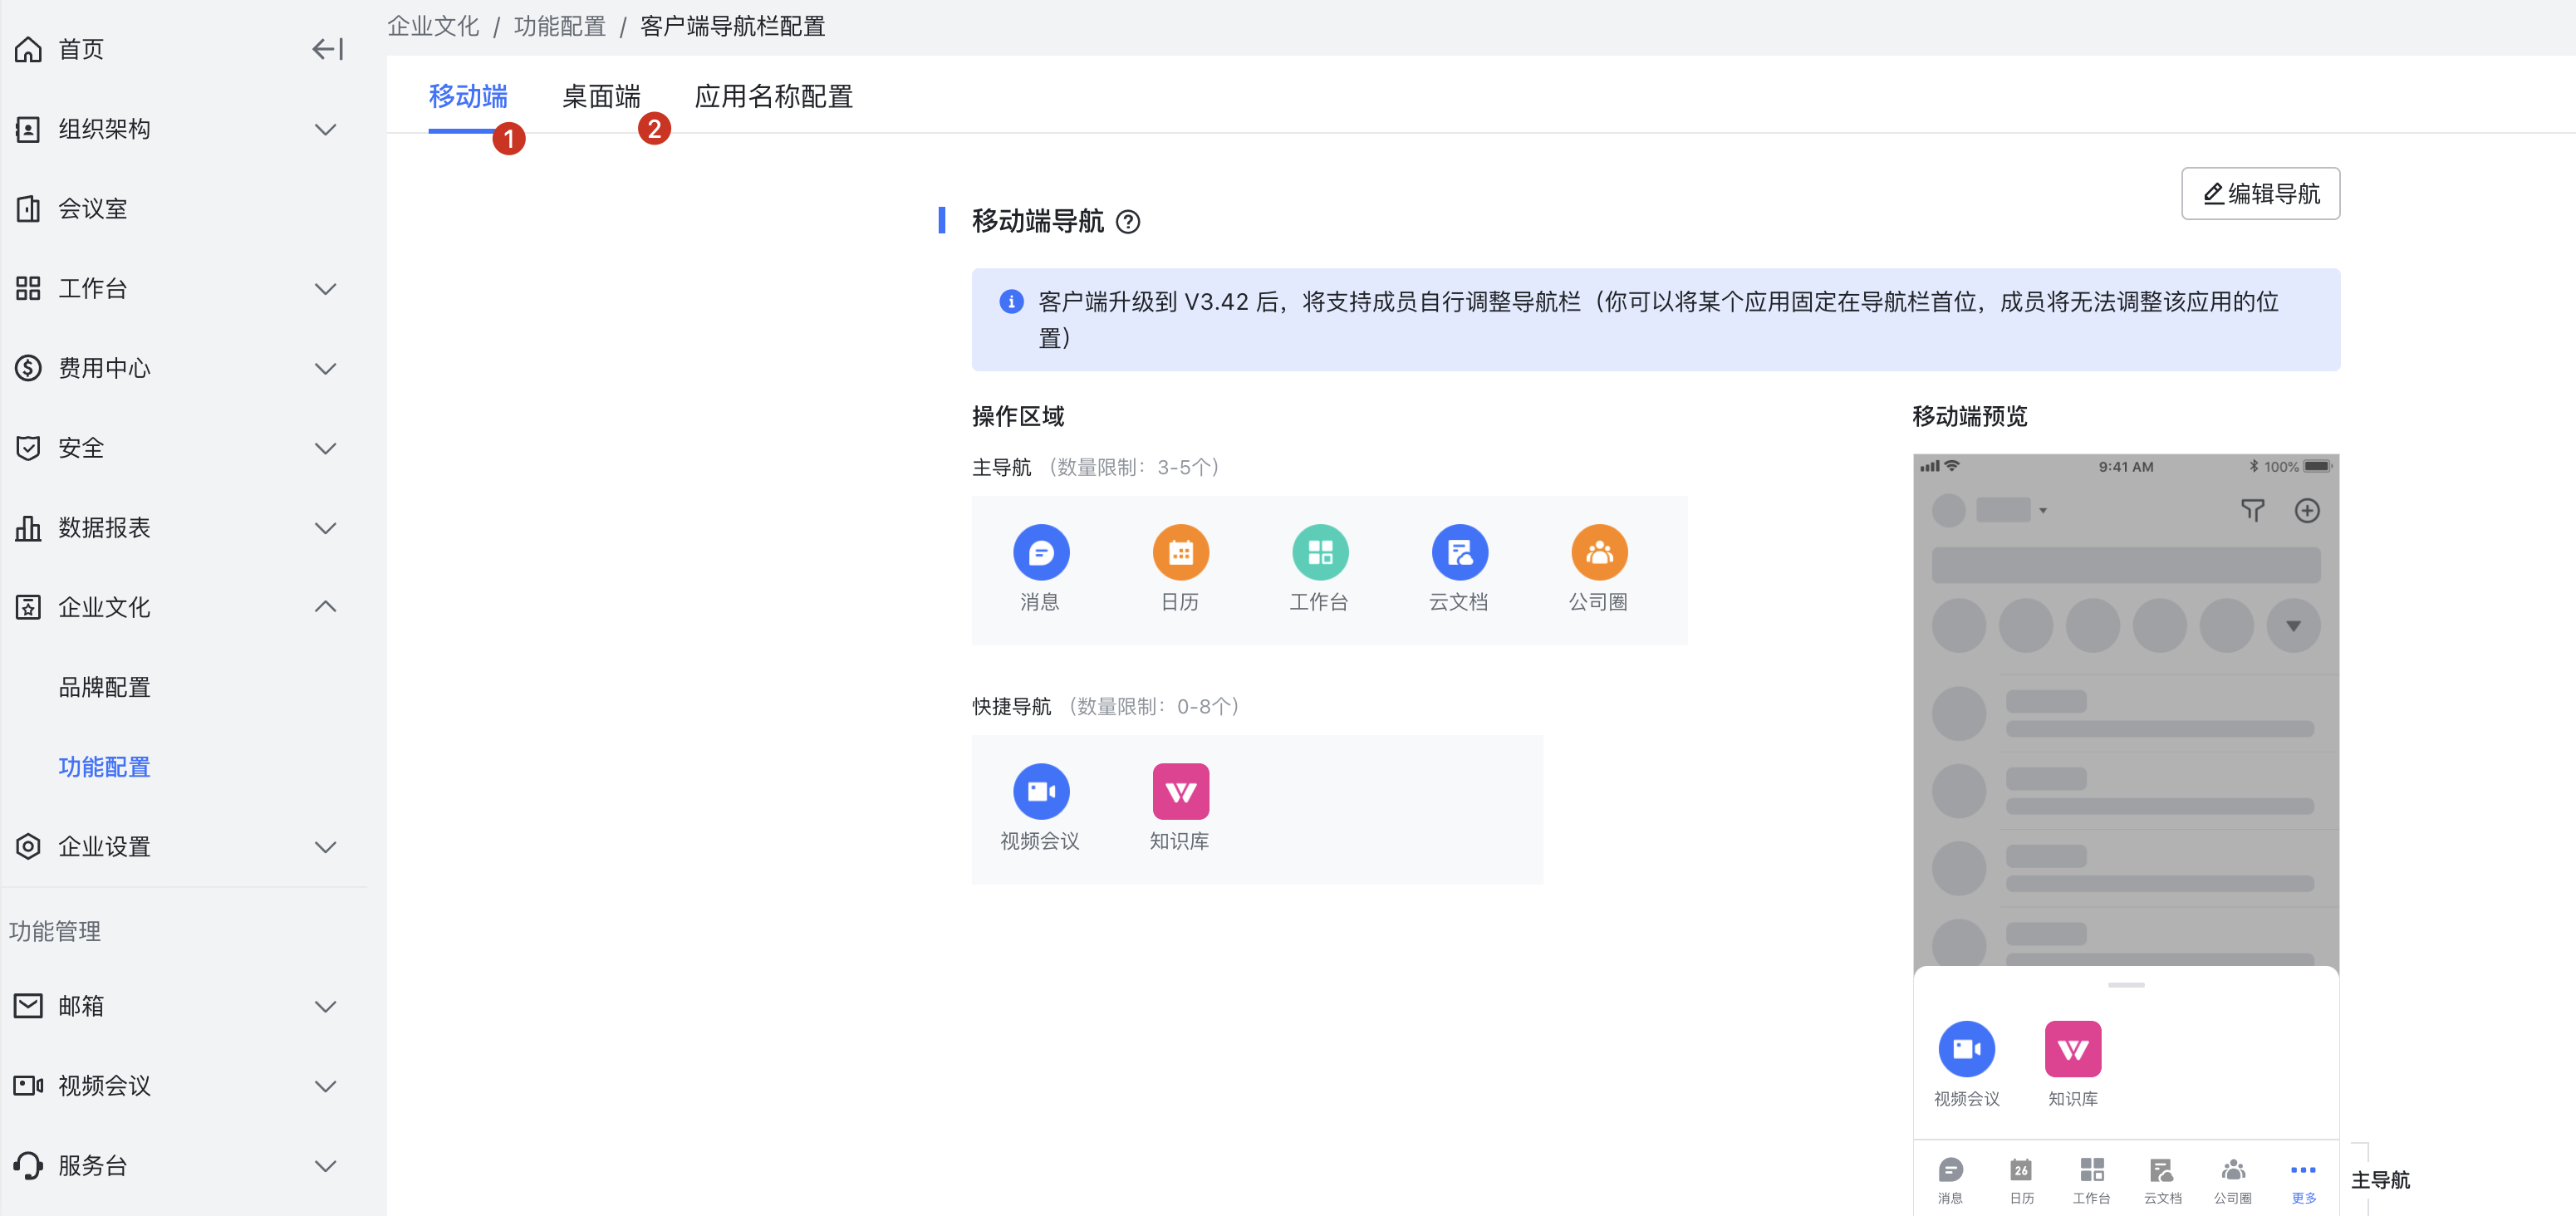The height and width of the screenshot is (1216, 2576).
Task: Expand the 邮箱 chevron
Action: point(325,1006)
